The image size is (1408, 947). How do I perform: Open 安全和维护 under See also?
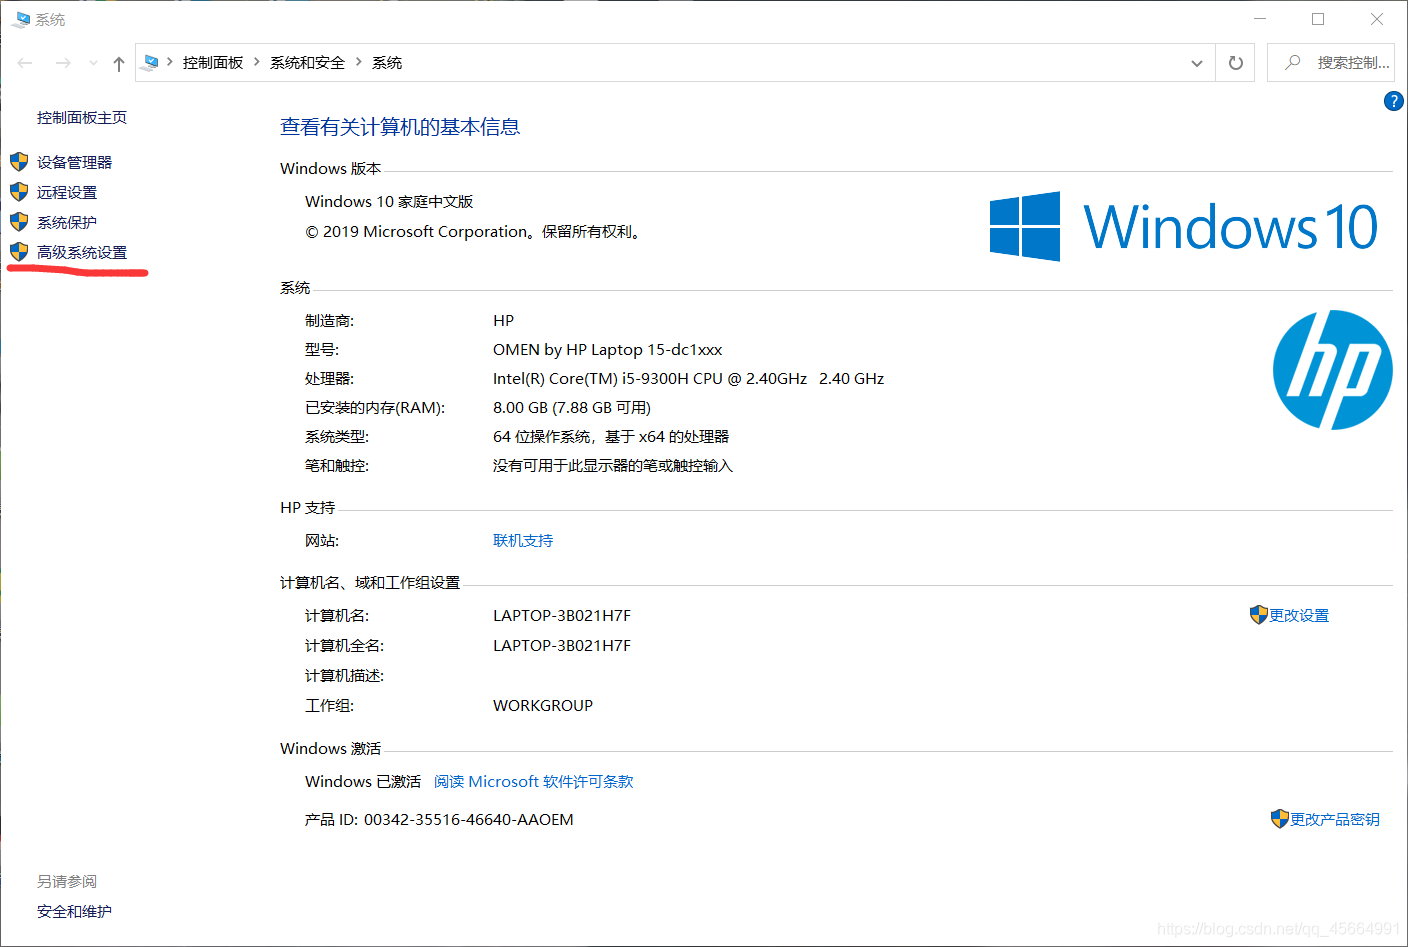pos(74,911)
